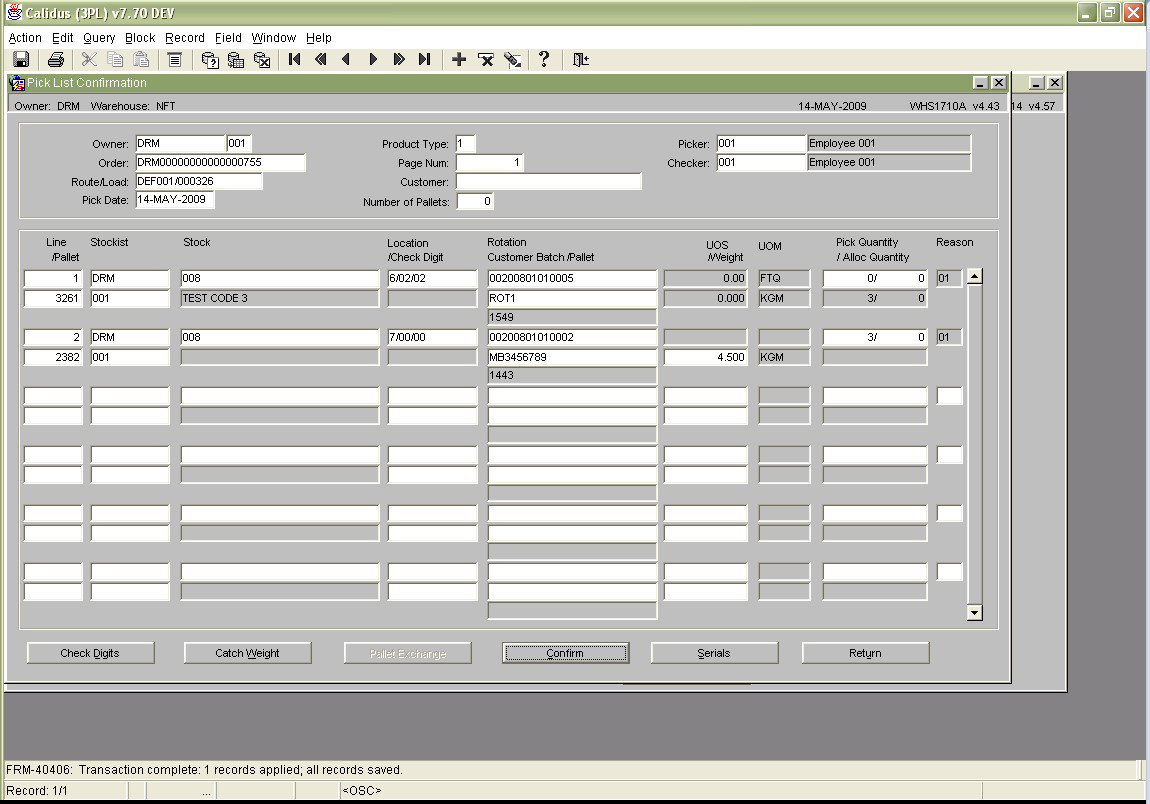
Task: Open the Help menu
Action: [x=318, y=37]
